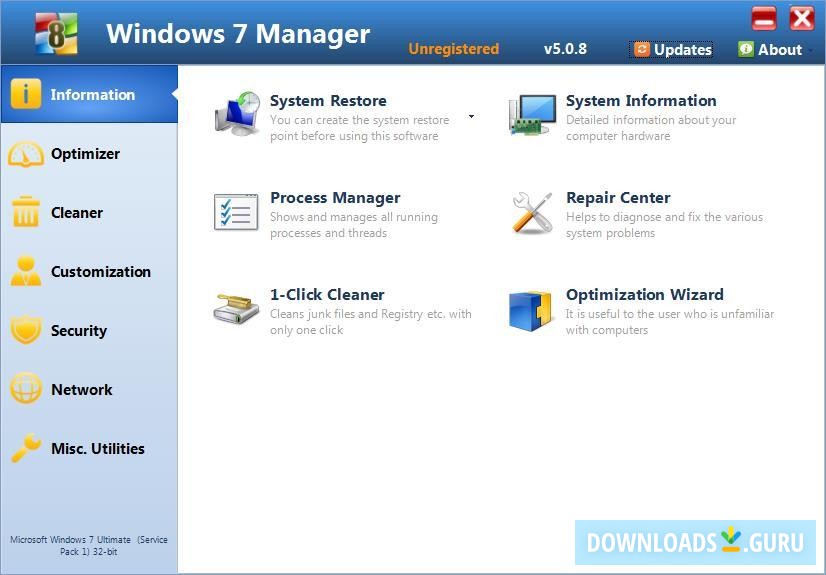Click 'Shows and manages all running' description
The width and height of the screenshot is (826, 575).
click(x=354, y=217)
